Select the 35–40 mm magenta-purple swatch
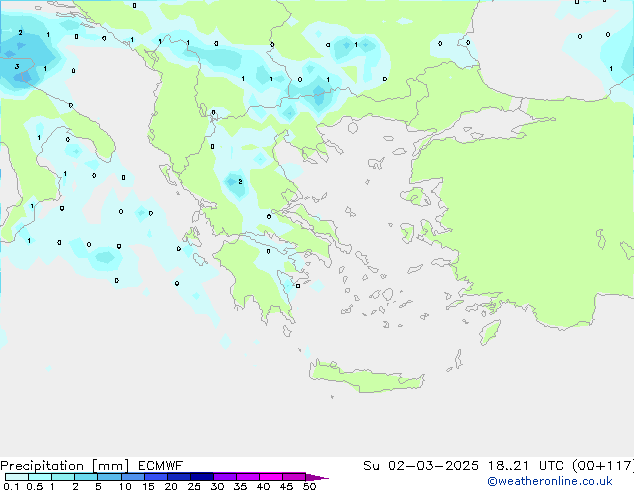Viewport: 634px width, 490px height. (247, 477)
